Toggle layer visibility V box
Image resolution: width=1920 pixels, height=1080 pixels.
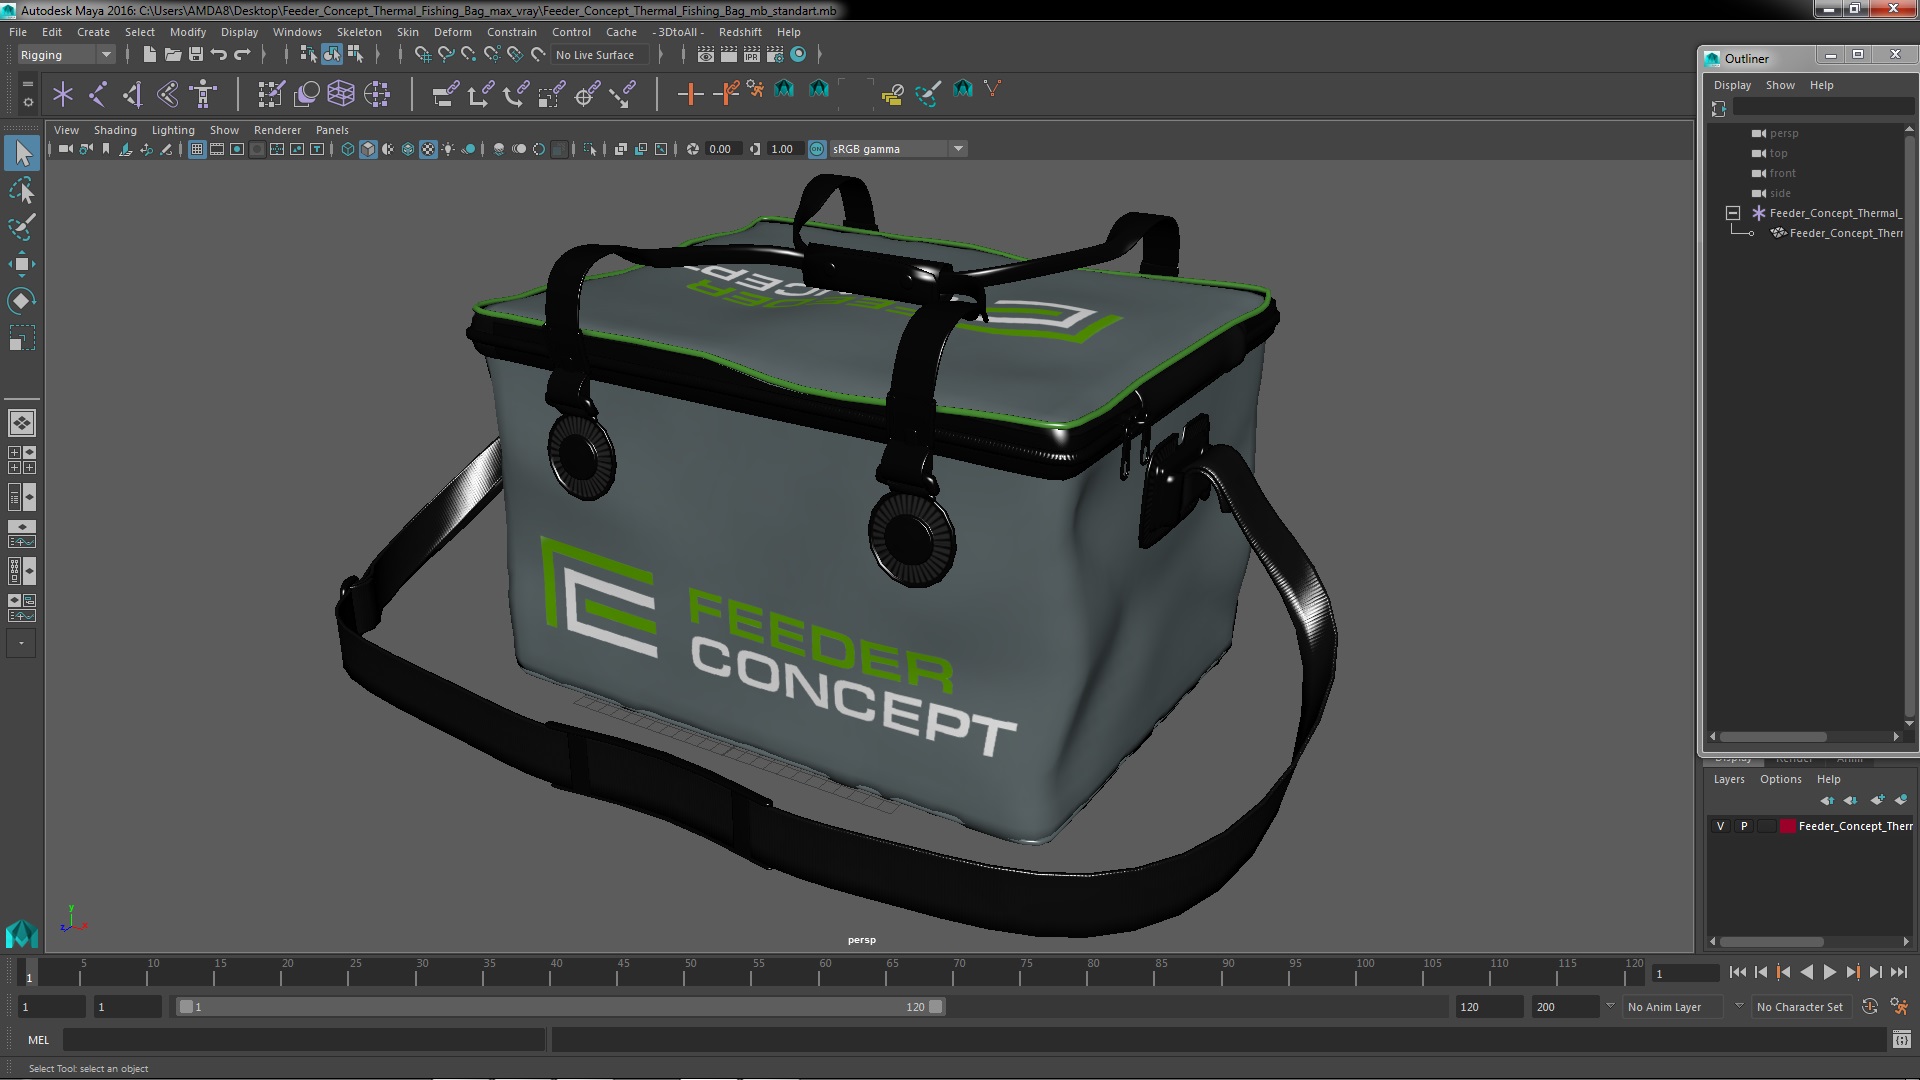click(x=1720, y=826)
